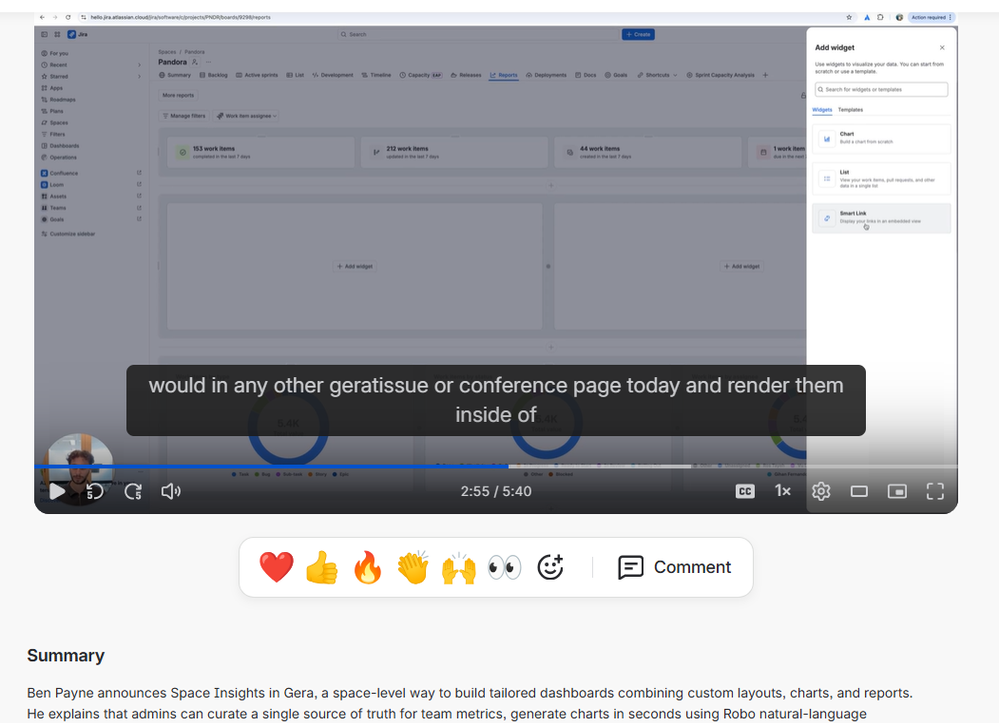Open the Timeline tab

coord(376,75)
